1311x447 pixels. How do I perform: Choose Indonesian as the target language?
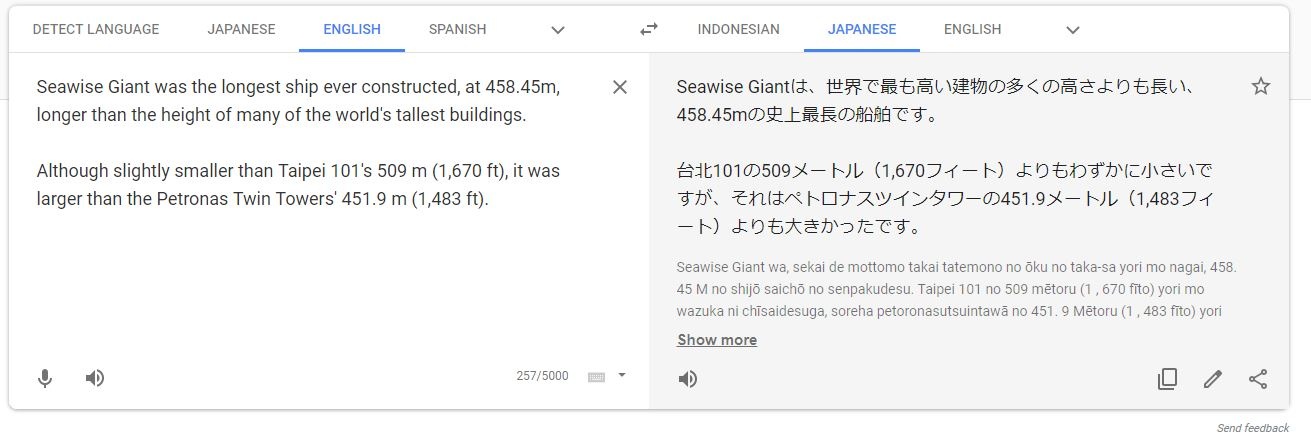pyautogui.click(x=738, y=29)
